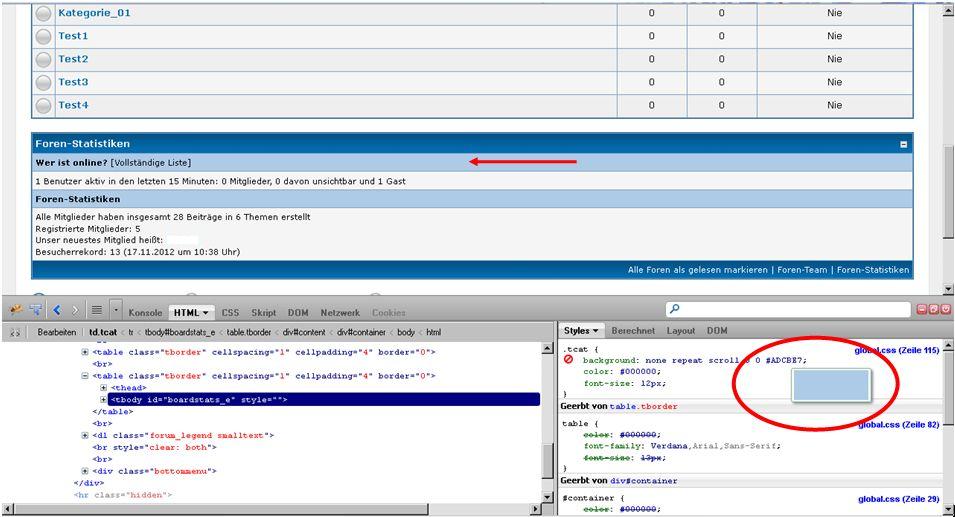Go forward with Firebug's grey arrow
Viewport: 955px width, 517px height.
click(75, 310)
